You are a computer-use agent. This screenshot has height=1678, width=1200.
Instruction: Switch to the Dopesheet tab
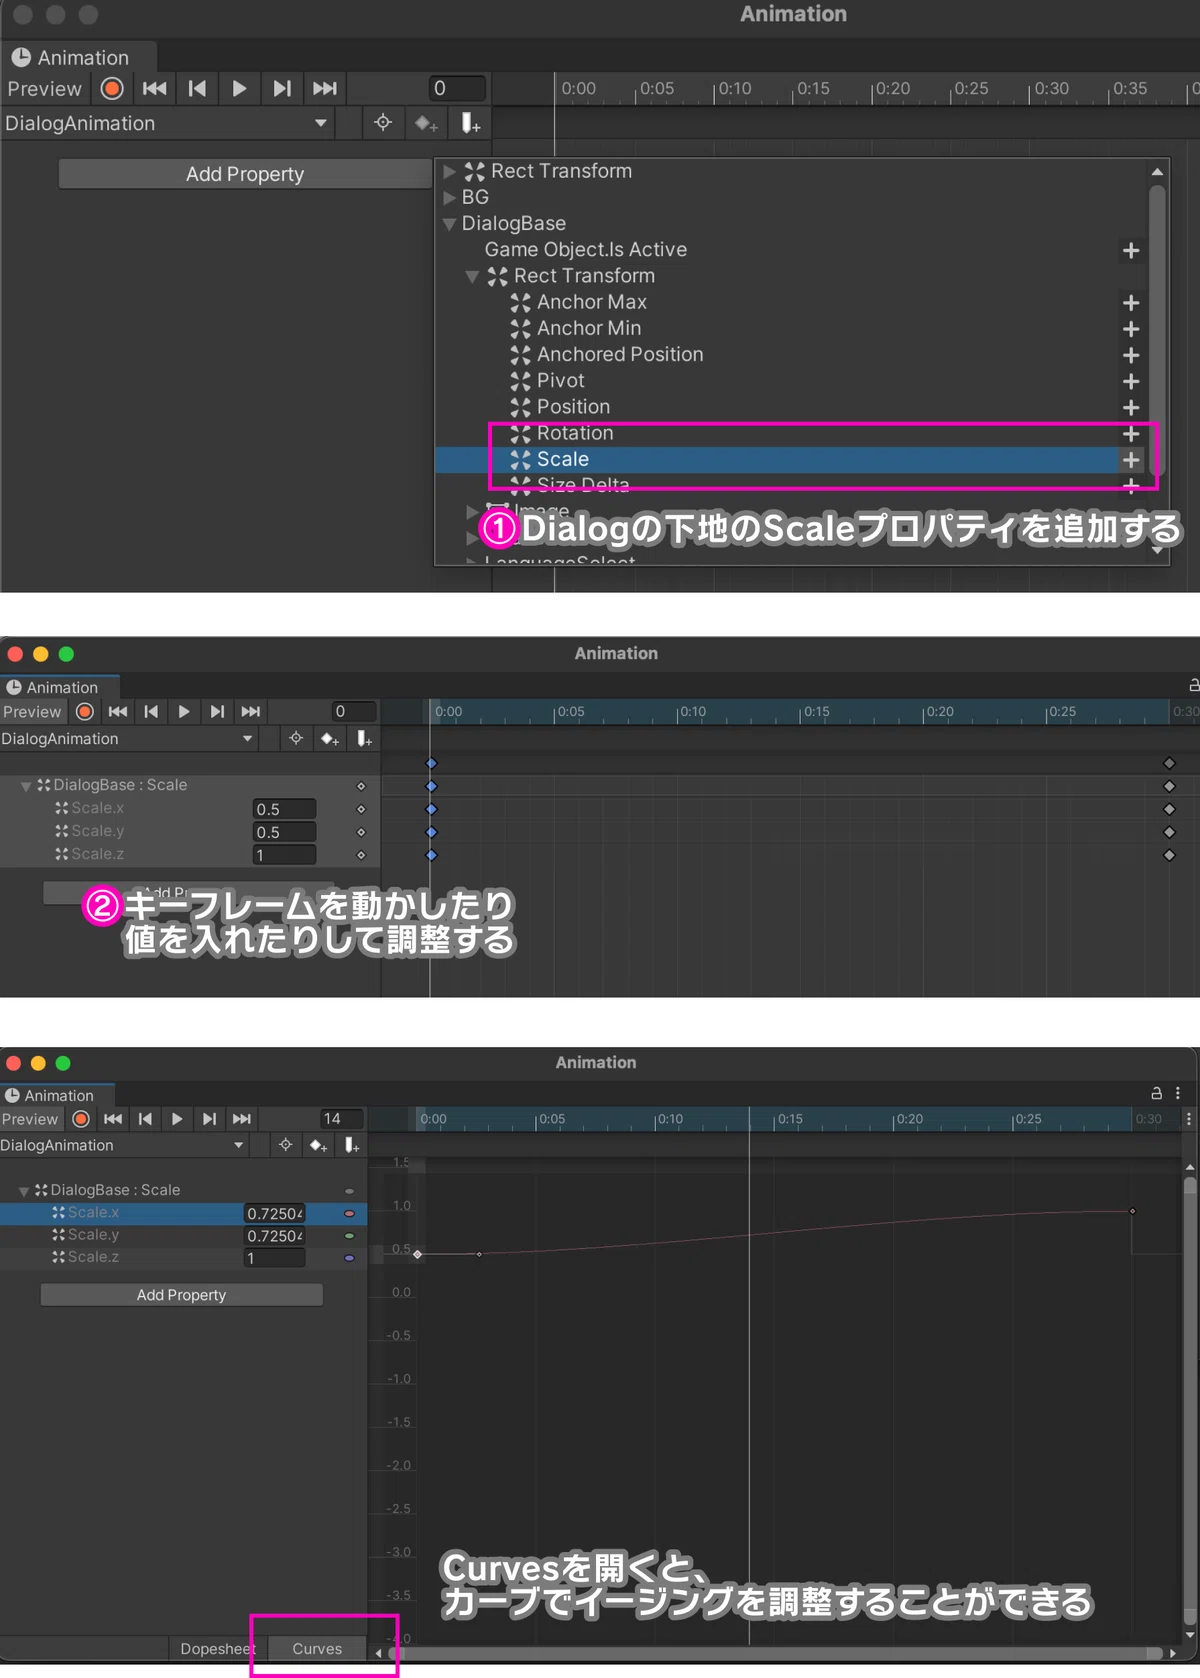pyautogui.click(x=217, y=1649)
